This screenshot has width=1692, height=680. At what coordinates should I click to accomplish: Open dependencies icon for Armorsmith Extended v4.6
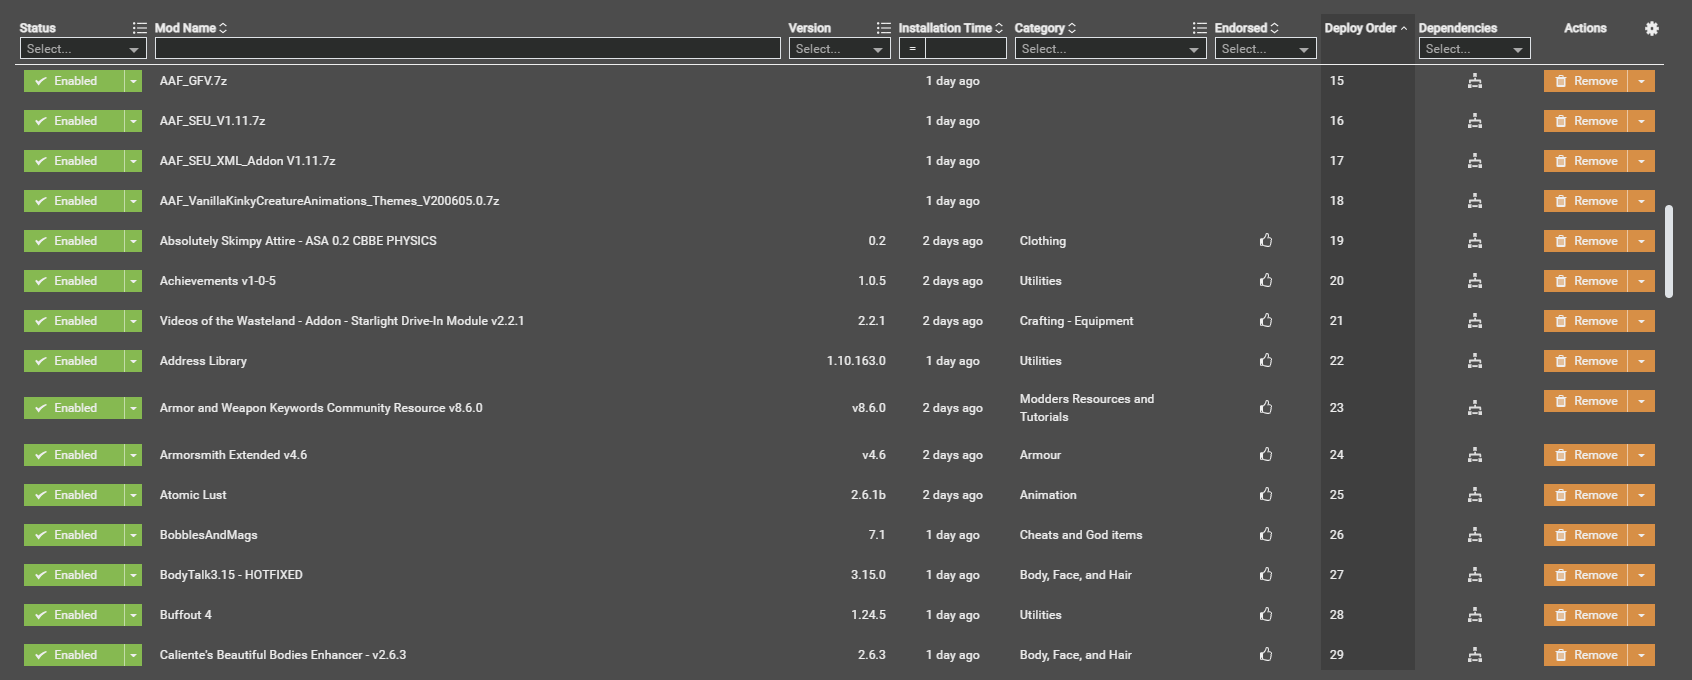point(1474,455)
